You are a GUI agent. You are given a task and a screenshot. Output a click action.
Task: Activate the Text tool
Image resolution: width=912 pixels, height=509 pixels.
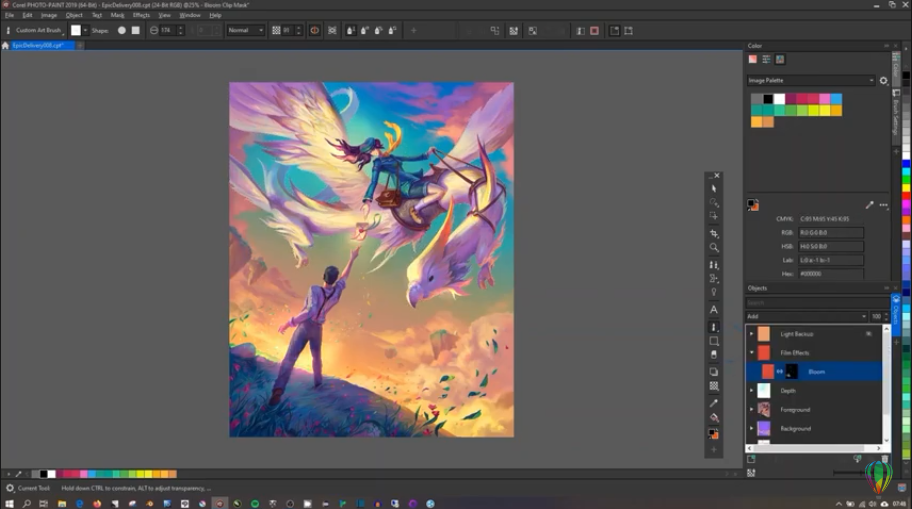point(713,310)
